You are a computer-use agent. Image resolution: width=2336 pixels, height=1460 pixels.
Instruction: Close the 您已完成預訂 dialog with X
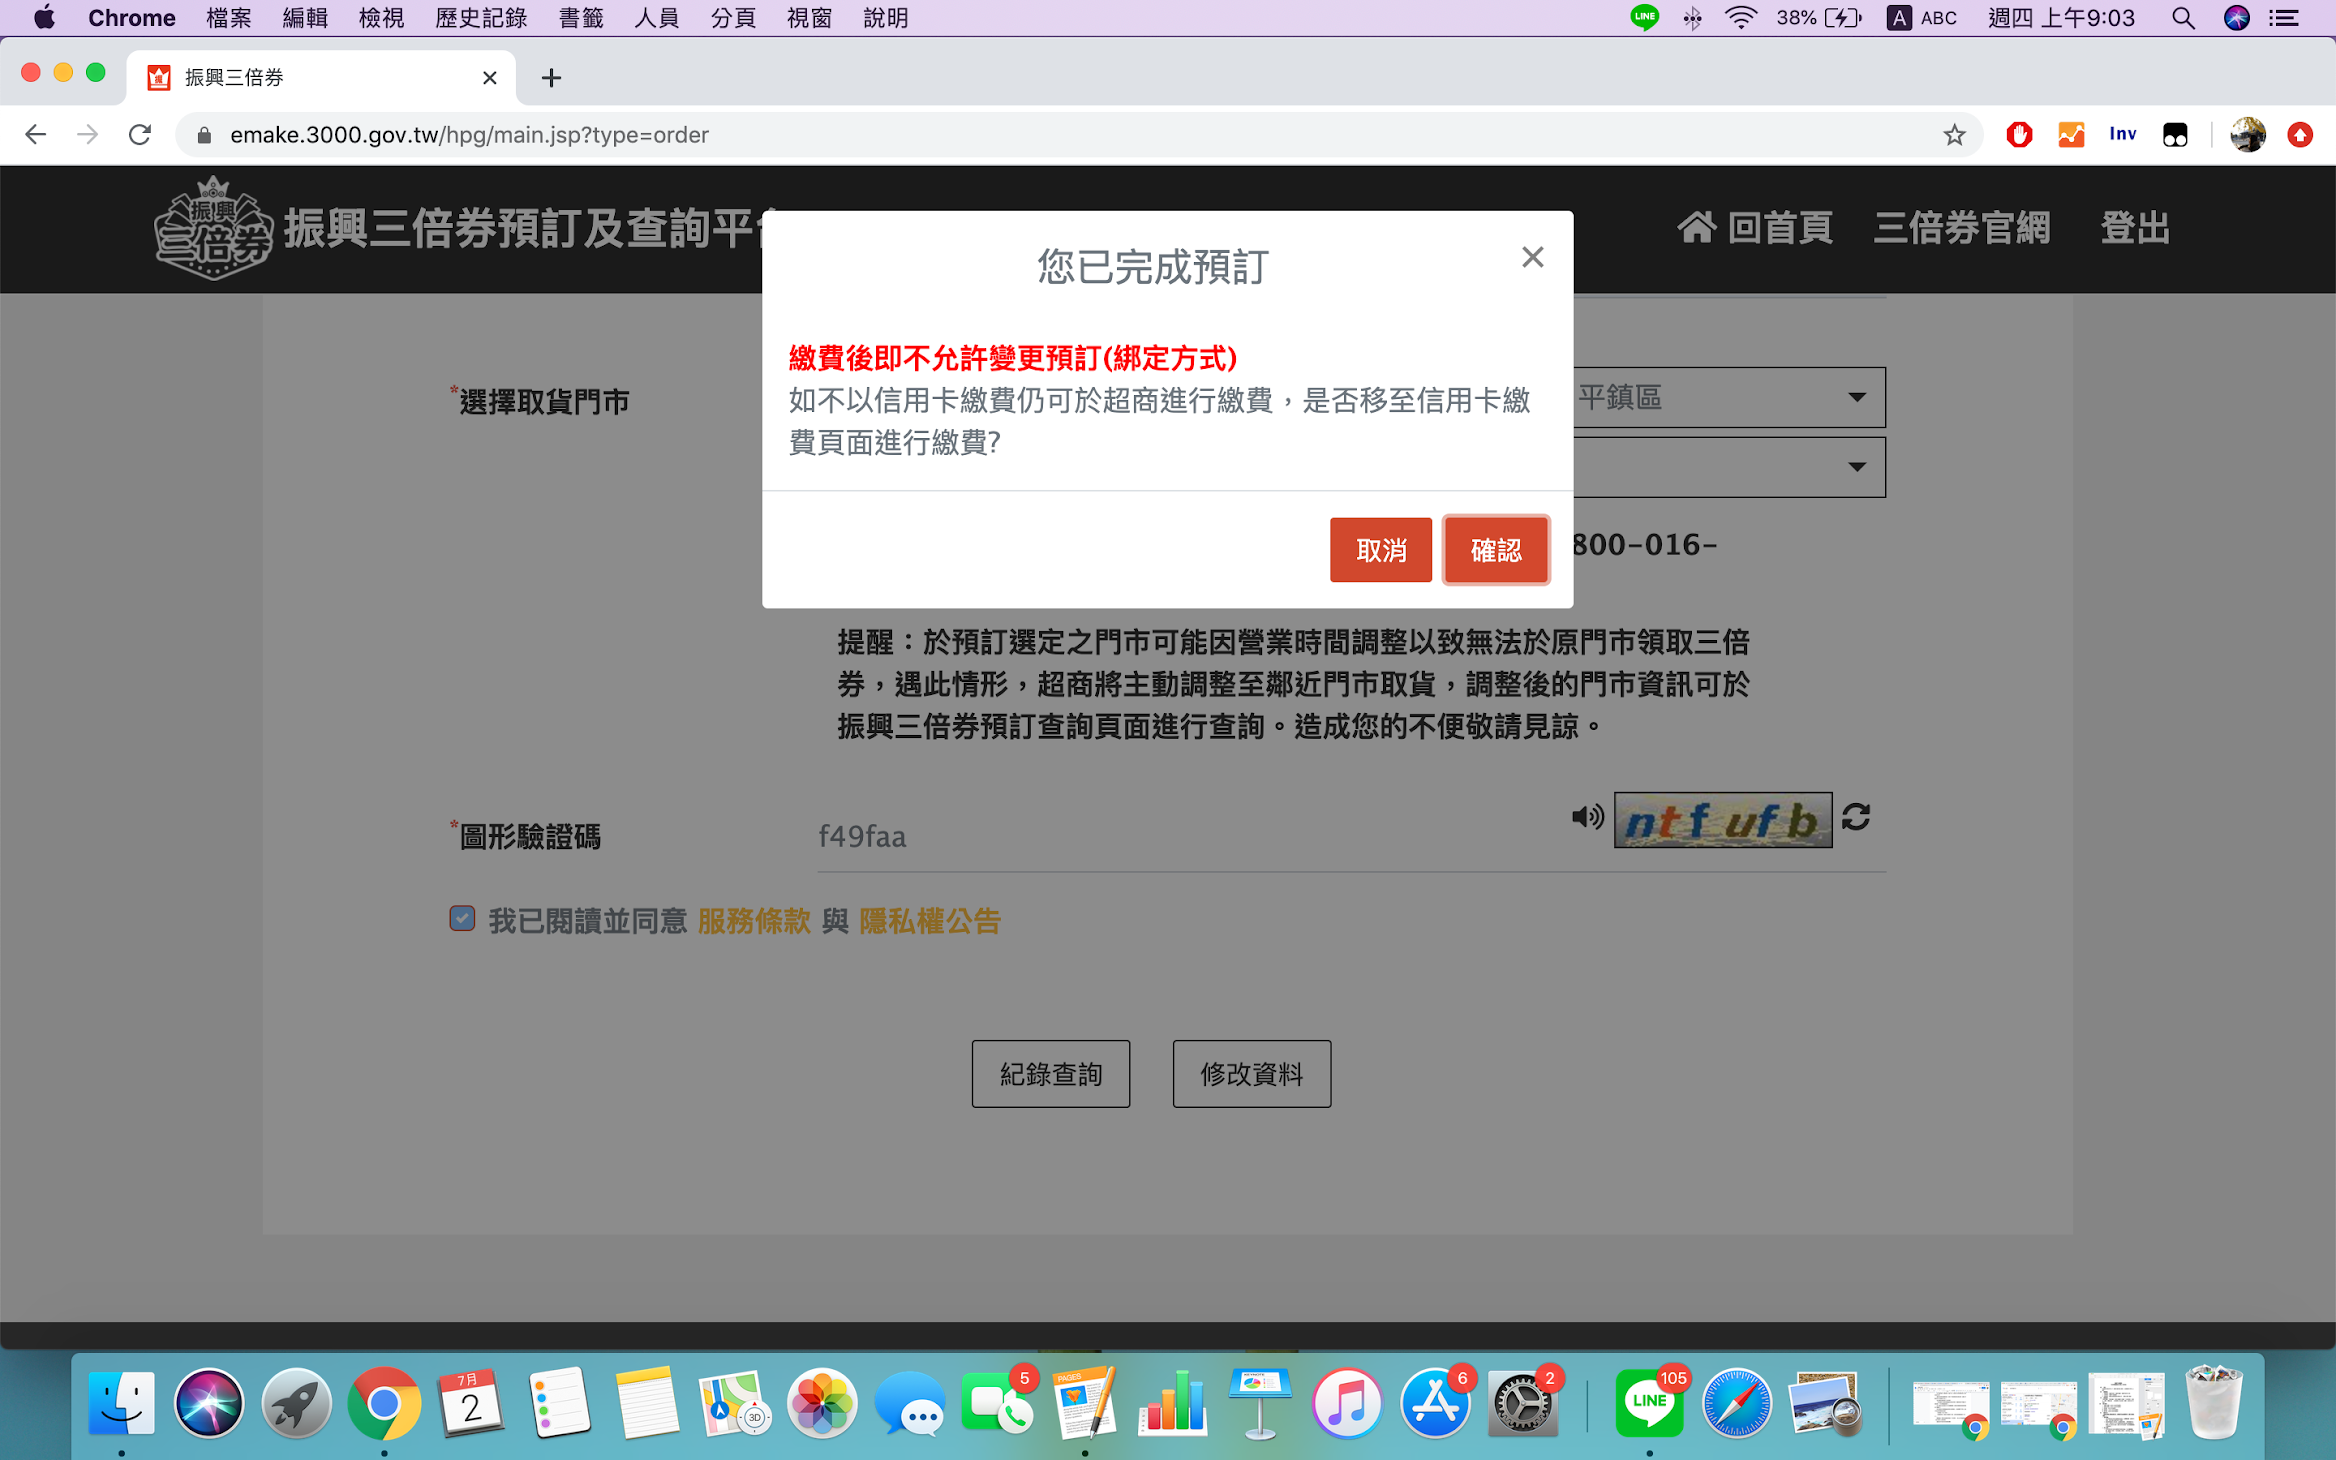point(1532,257)
